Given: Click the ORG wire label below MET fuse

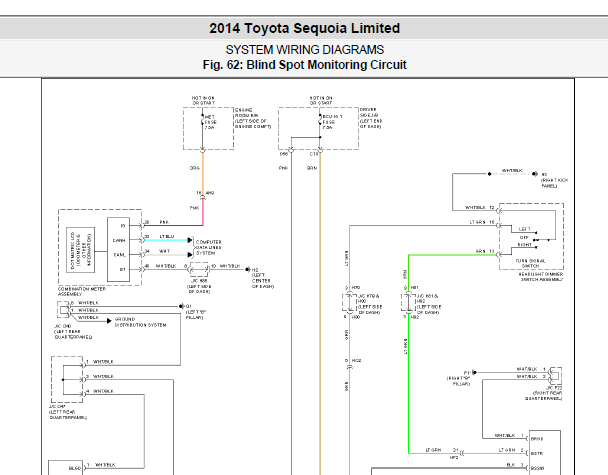Looking at the screenshot, I should click(195, 168).
